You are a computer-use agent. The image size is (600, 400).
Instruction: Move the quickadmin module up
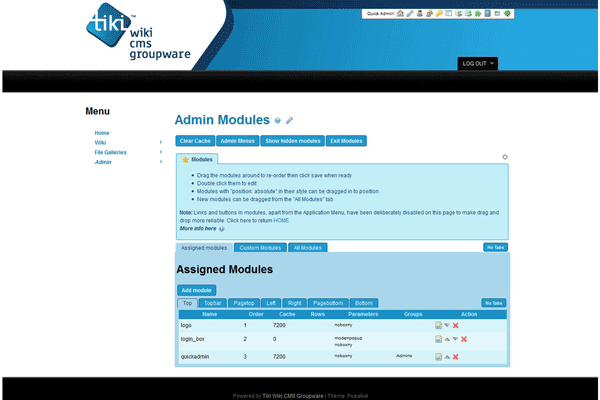[x=447, y=355]
